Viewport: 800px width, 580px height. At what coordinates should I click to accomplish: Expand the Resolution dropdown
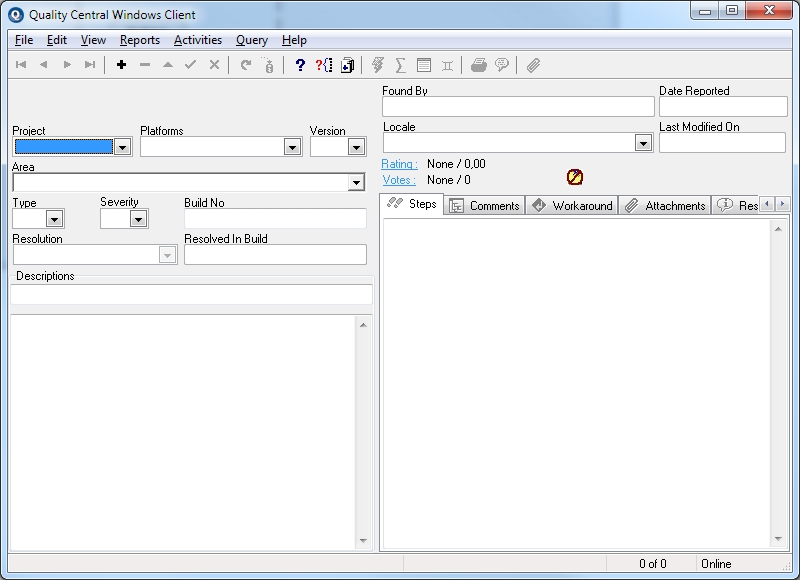point(167,255)
